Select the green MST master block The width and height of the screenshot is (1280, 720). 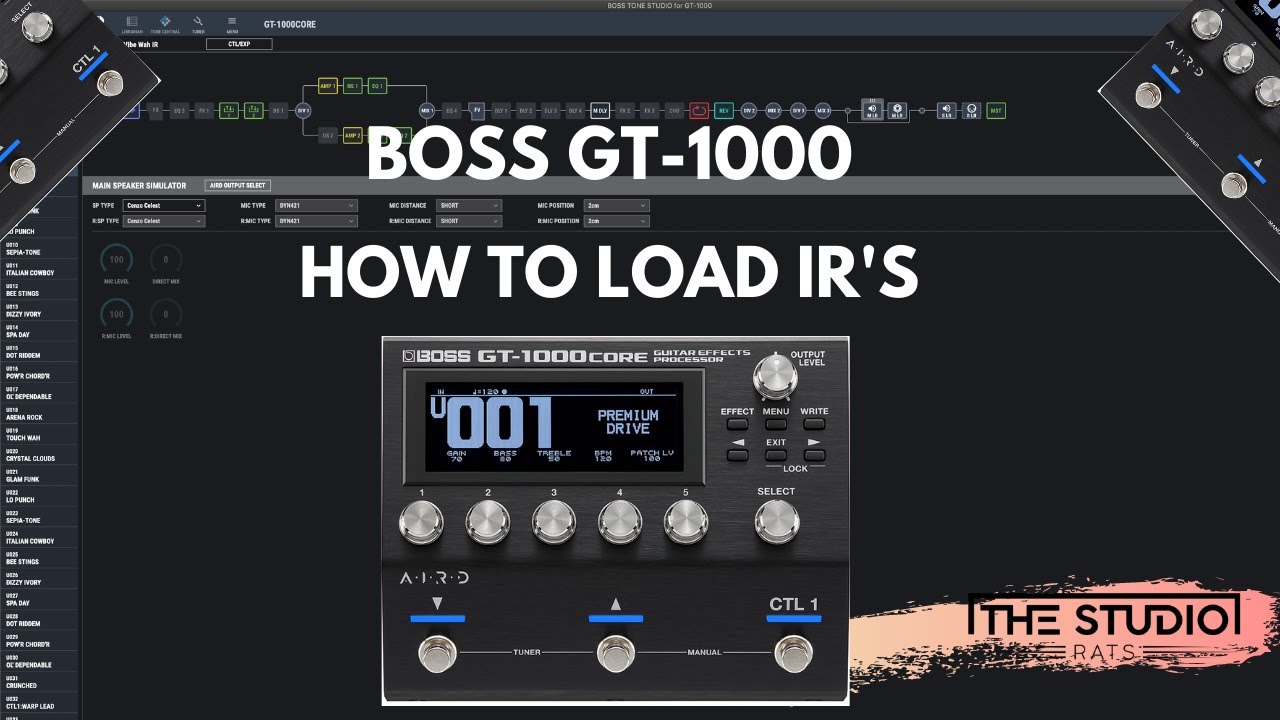996,110
